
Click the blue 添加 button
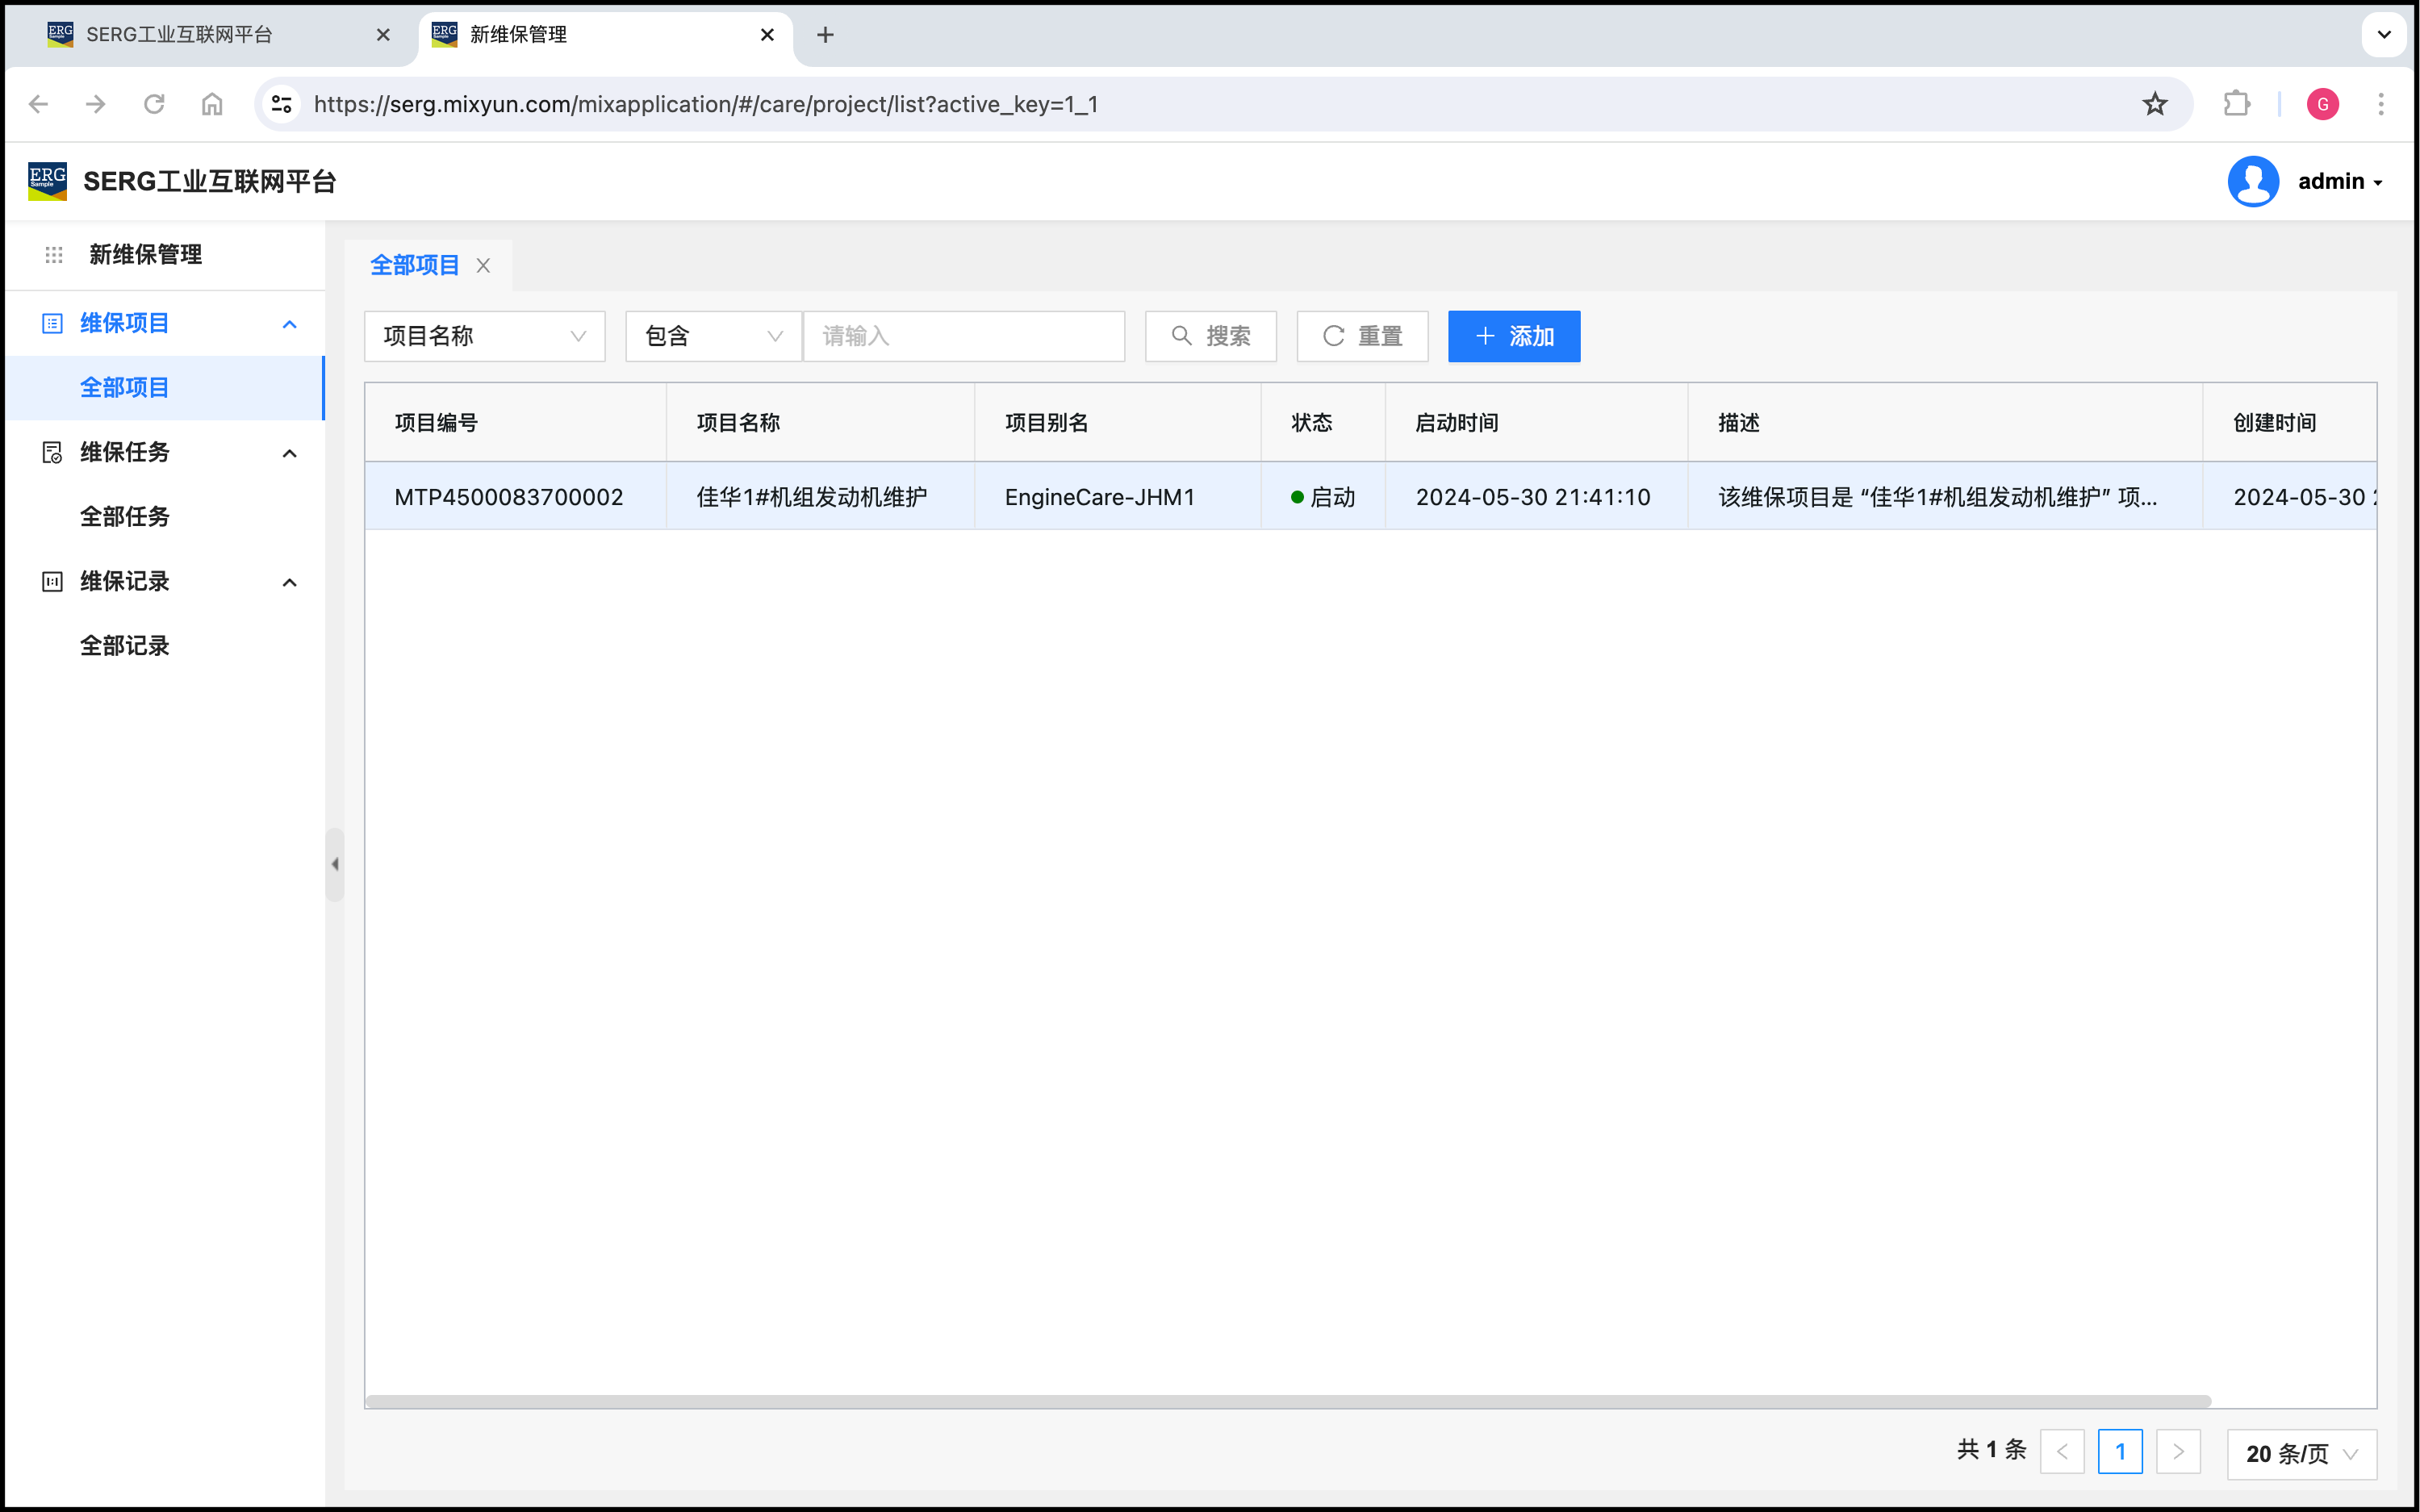pyautogui.click(x=1513, y=336)
